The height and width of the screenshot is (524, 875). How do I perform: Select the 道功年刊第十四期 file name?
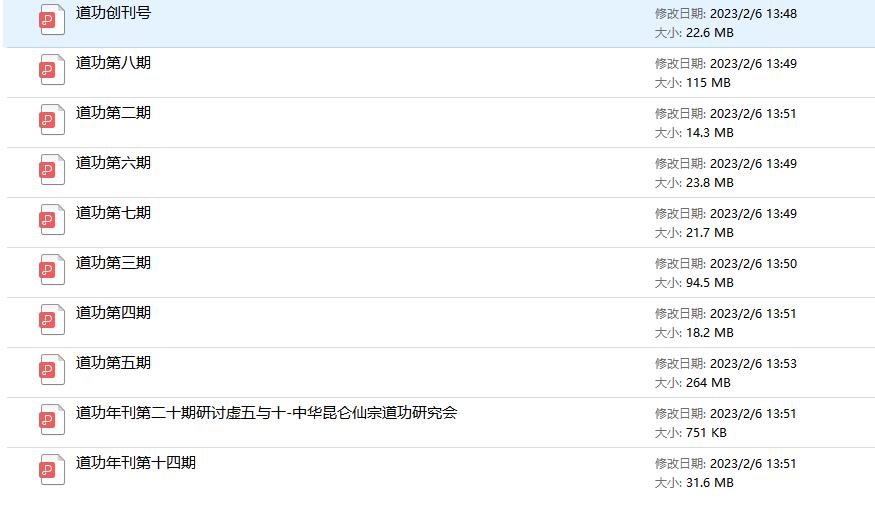point(135,463)
